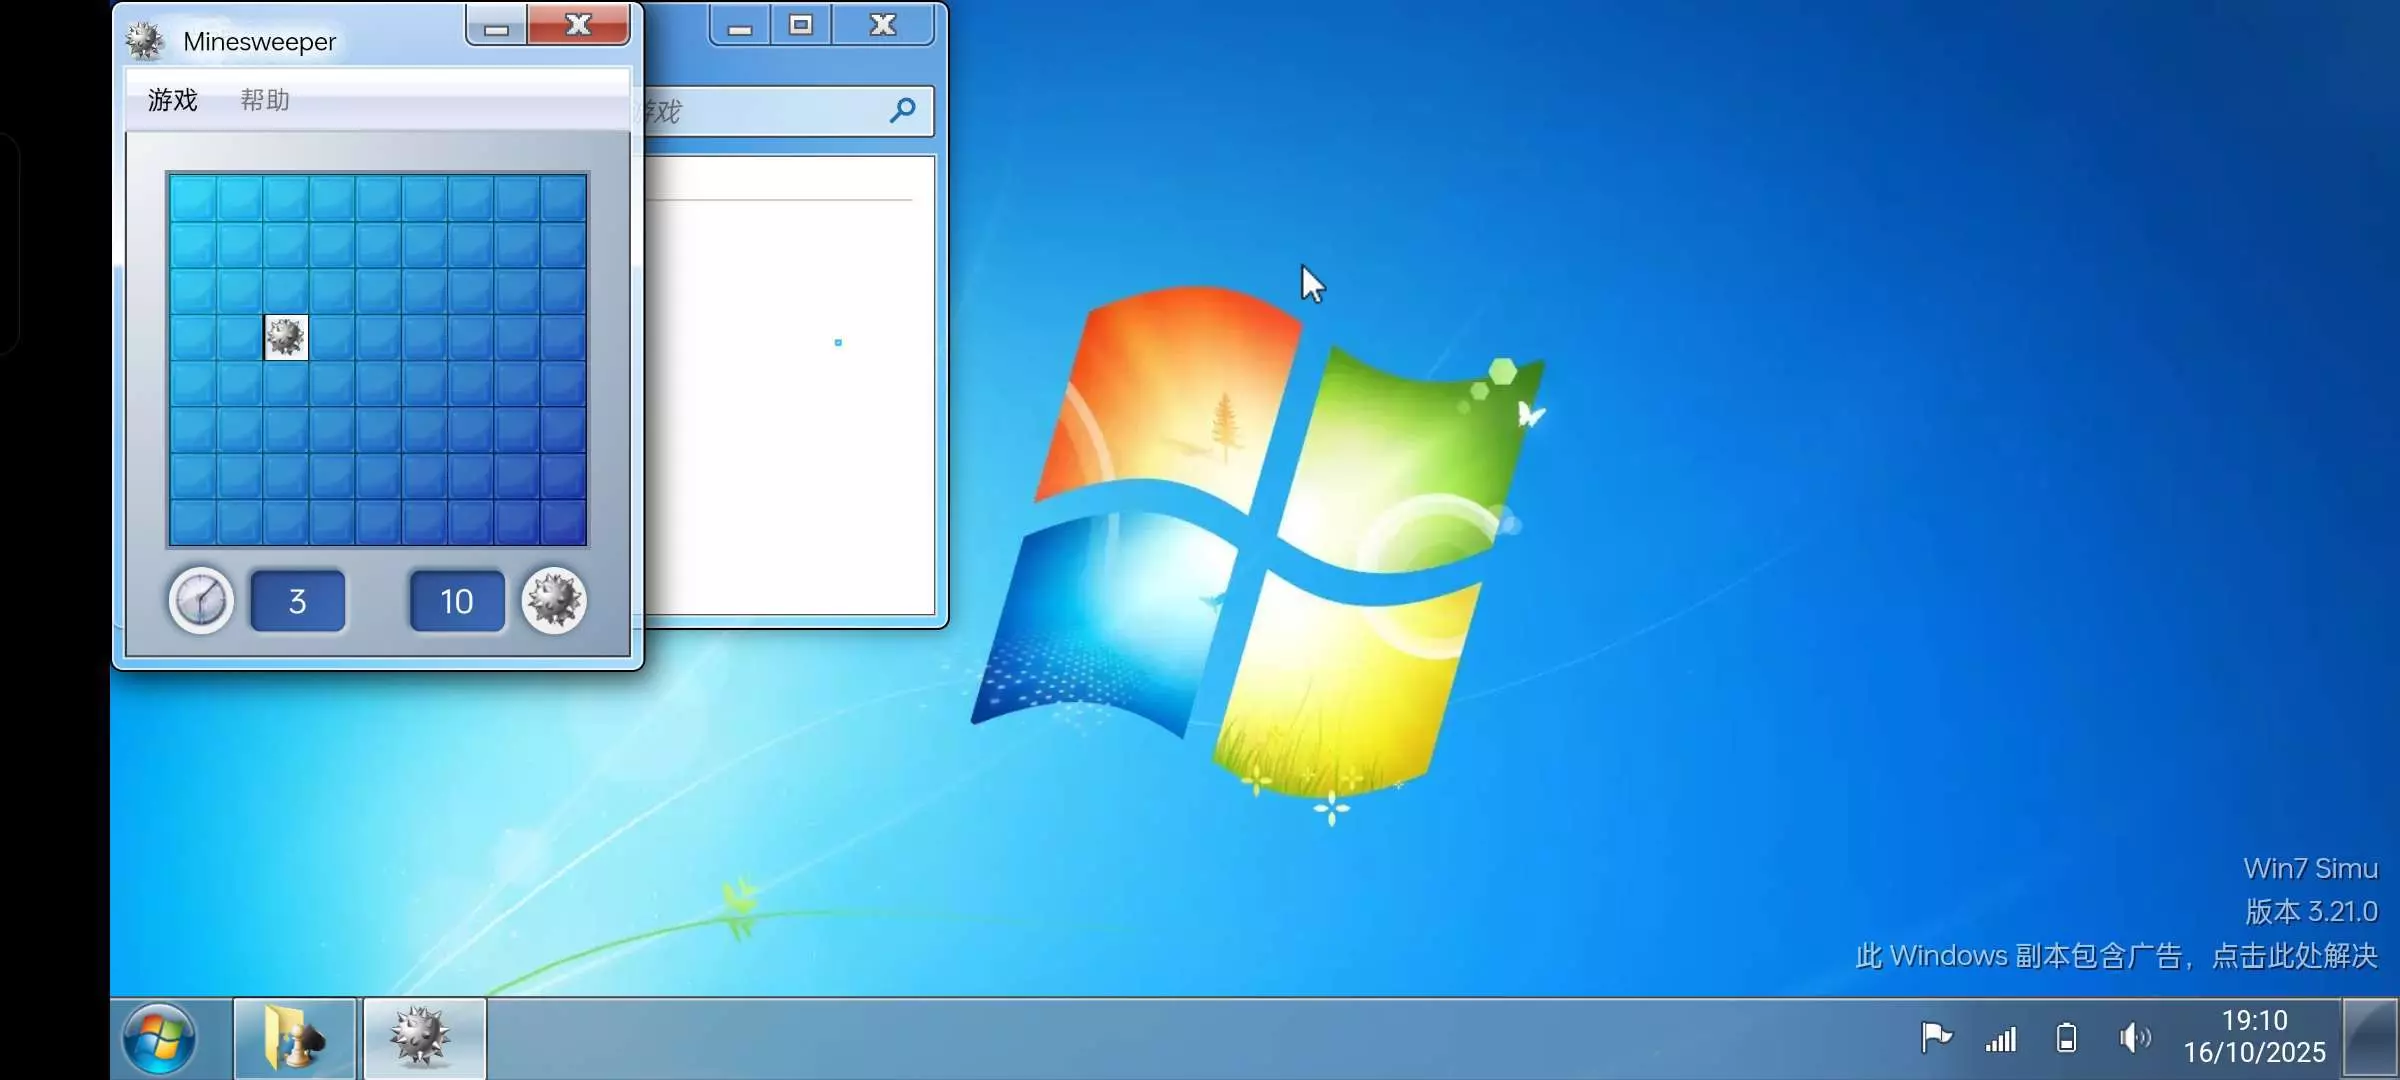Viewport: 2400px width, 1080px height.
Task: Click the Minesweeper title bar icon
Action: [x=145, y=40]
